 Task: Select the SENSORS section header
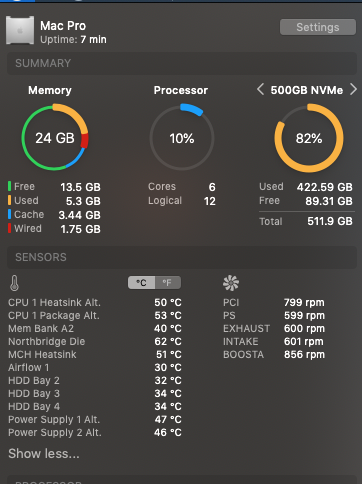(182, 257)
